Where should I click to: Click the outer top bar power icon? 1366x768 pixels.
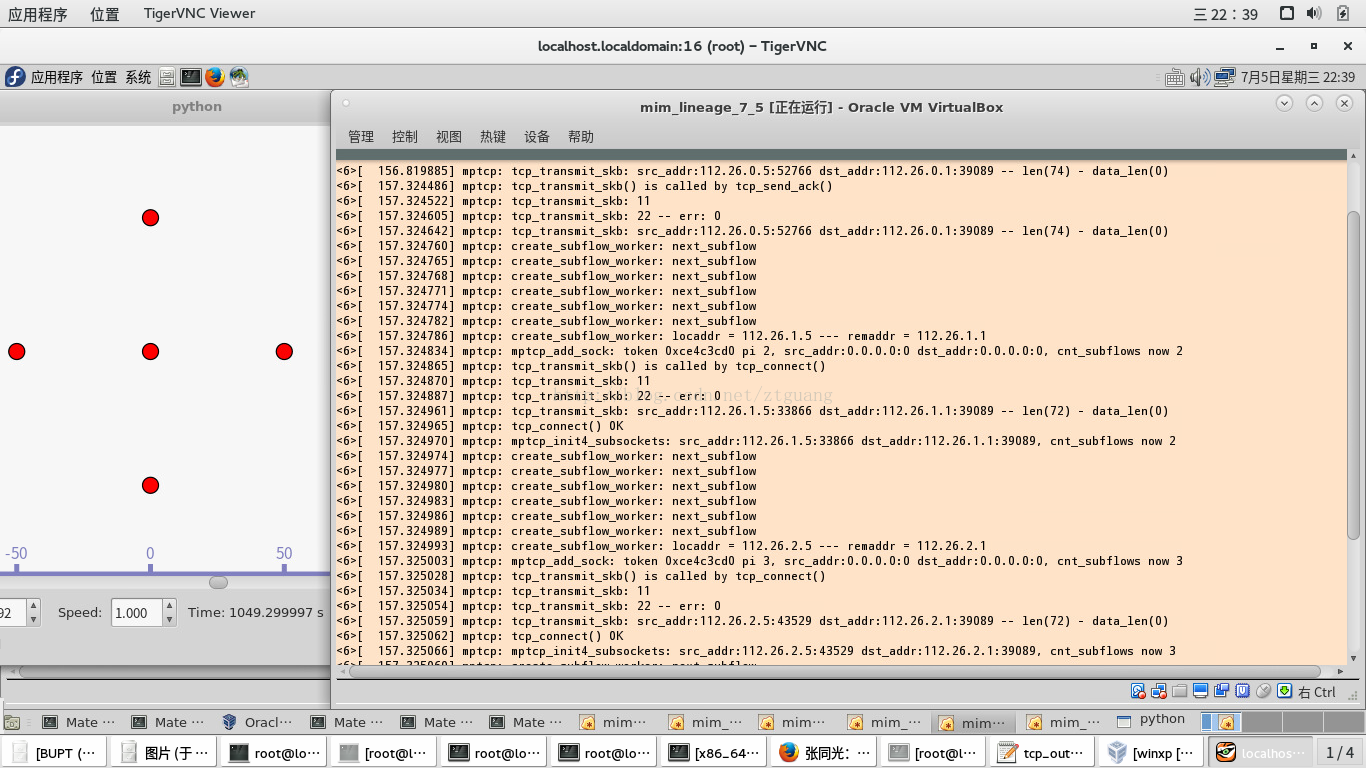(1342, 13)
